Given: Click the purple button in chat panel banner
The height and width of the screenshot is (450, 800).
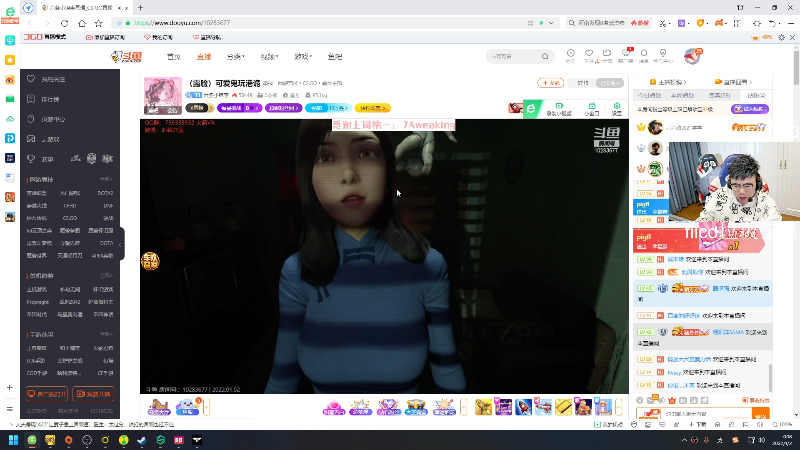Looking at the screenshot, I should pyautogui.click(x=749, y=109).
